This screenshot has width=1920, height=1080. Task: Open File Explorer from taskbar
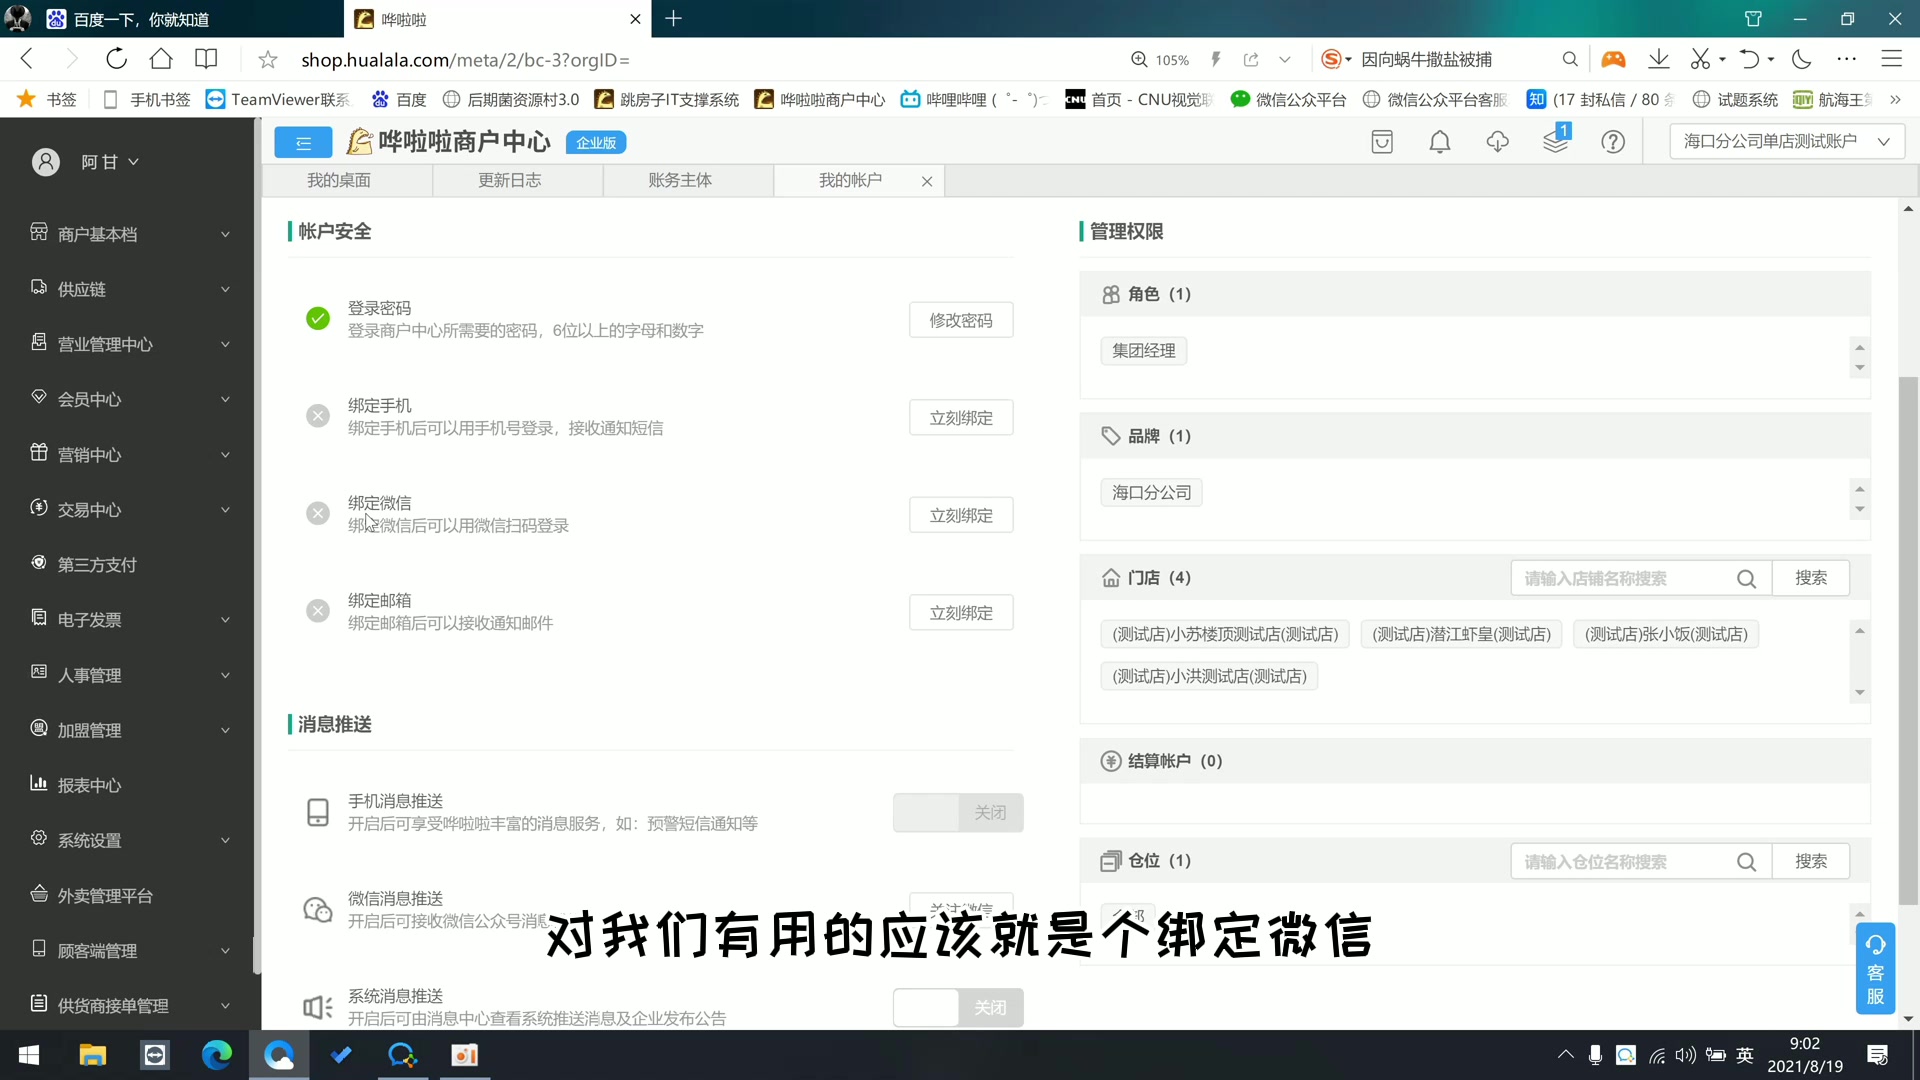coord(93,1055)
